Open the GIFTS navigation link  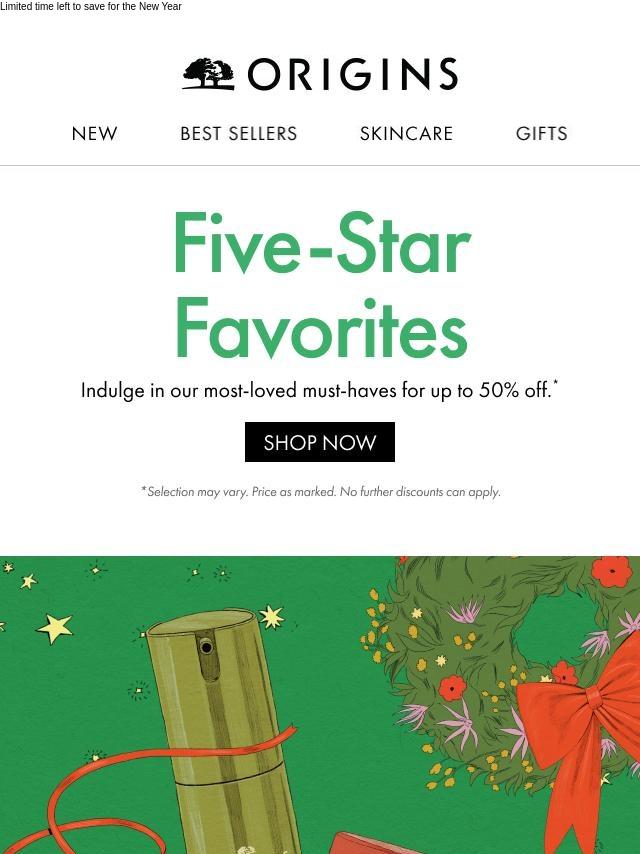(x=541, y=133)
